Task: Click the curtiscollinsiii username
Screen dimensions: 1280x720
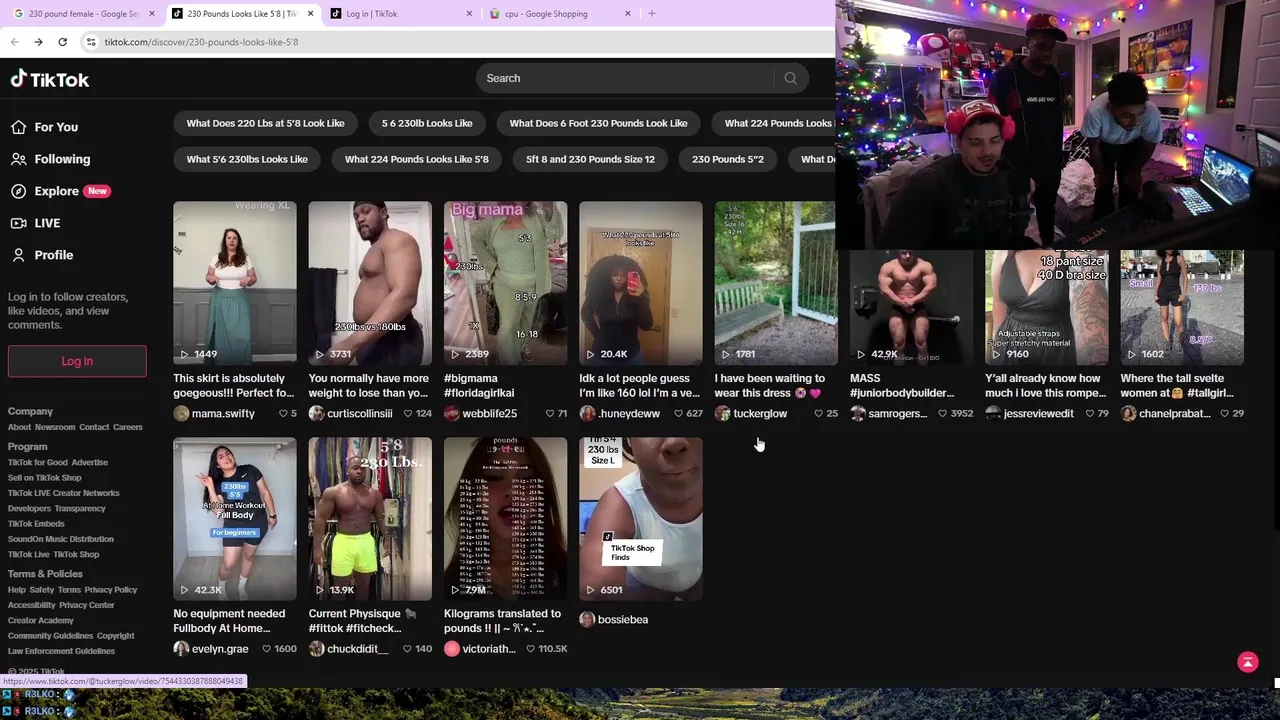Action: [x=359, y=413]
